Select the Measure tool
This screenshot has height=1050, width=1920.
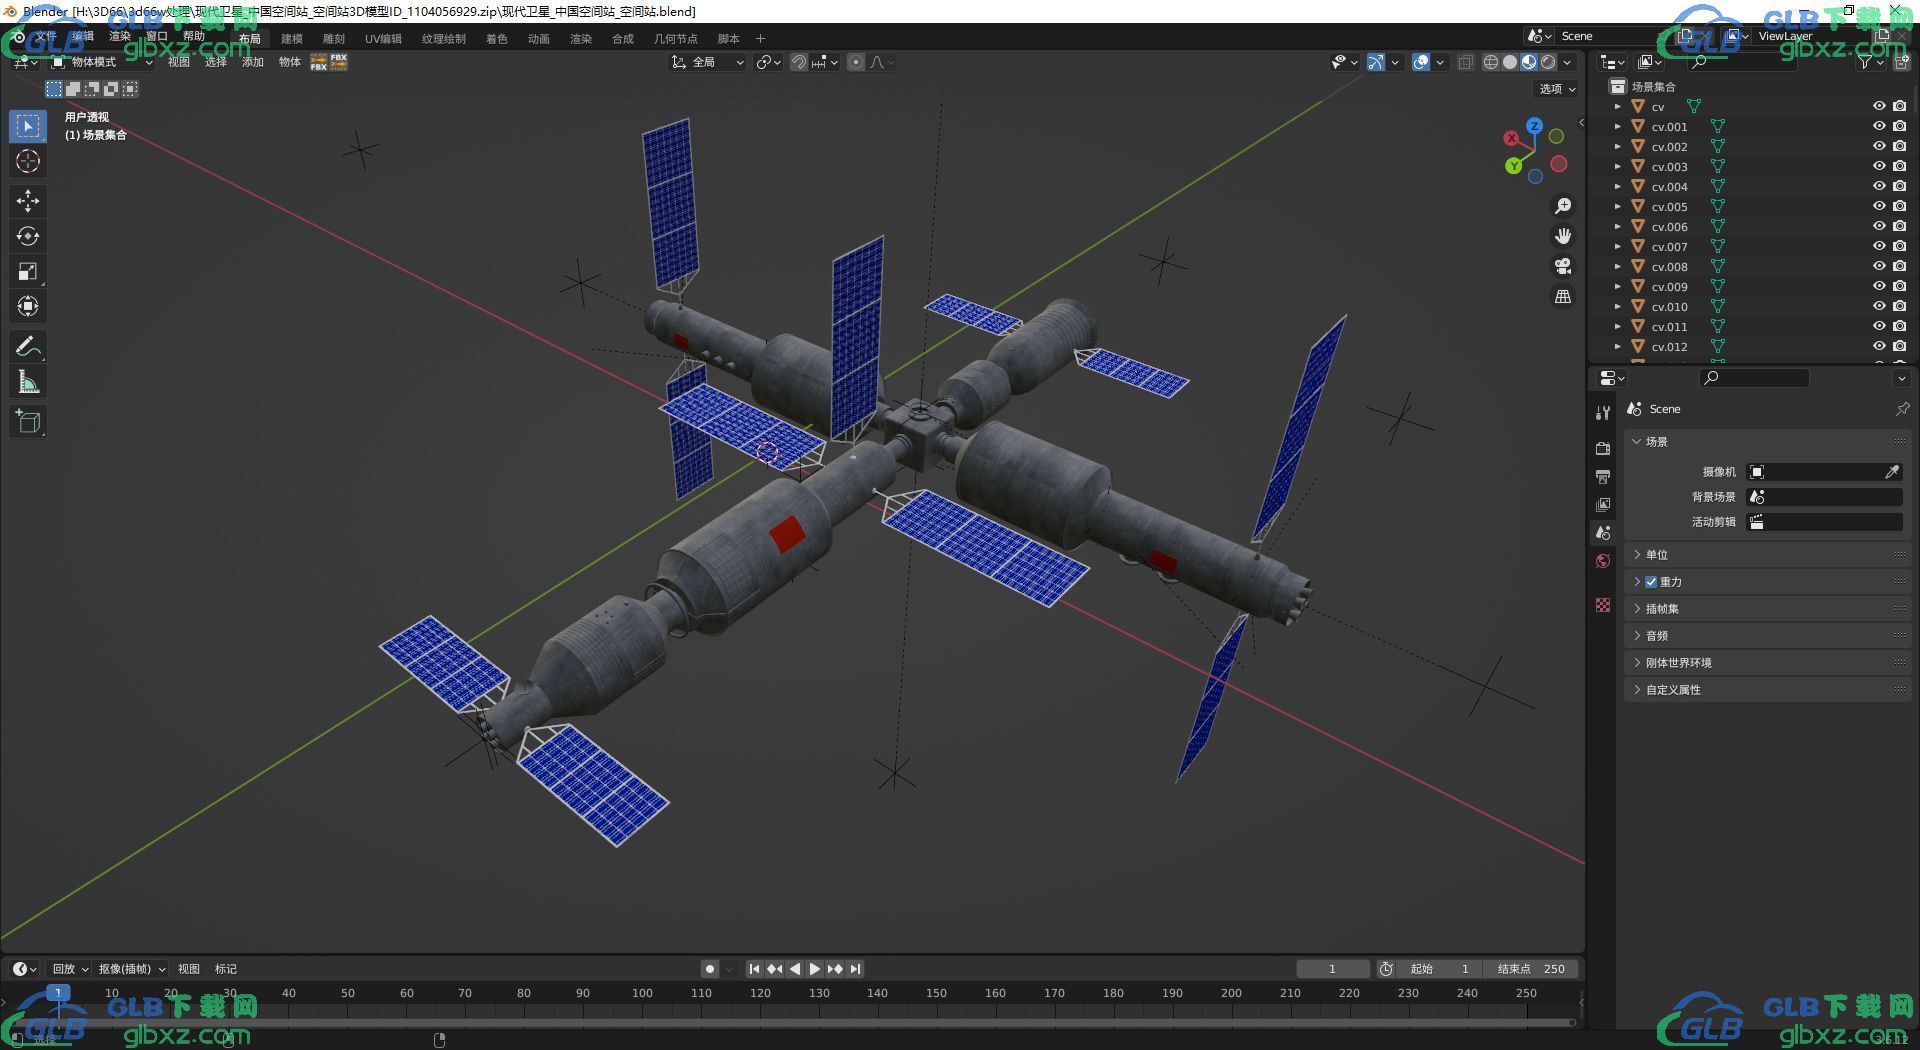point(28,381)
